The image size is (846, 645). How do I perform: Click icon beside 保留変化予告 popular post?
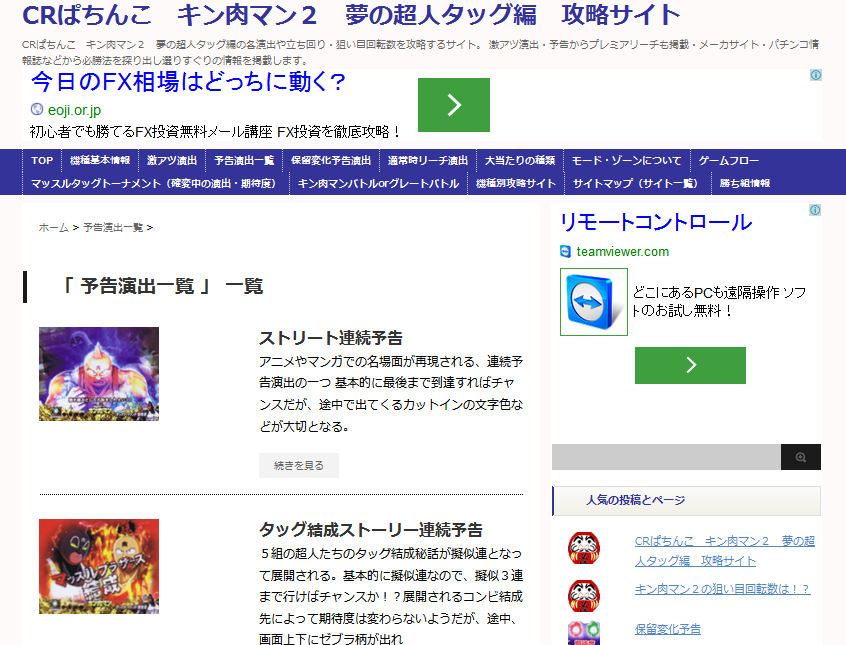(584, 633)
